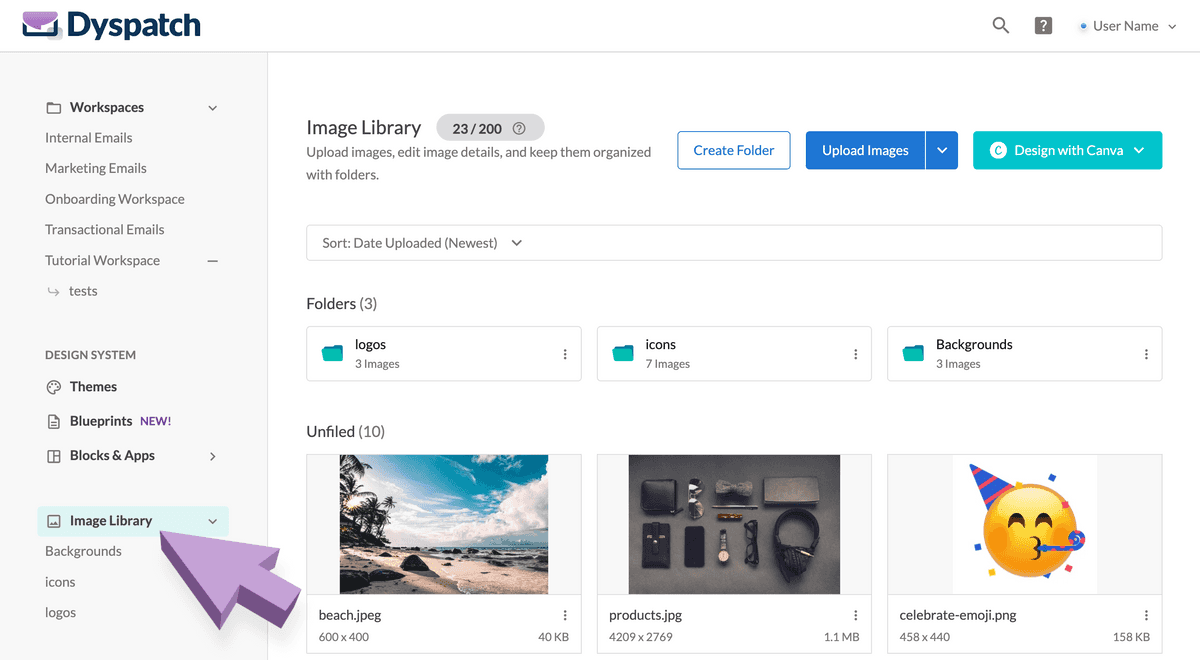This screenshot has width=1200, height=660.
Task: Click the Unfiled (10) heading
Action: click(345, 431)
